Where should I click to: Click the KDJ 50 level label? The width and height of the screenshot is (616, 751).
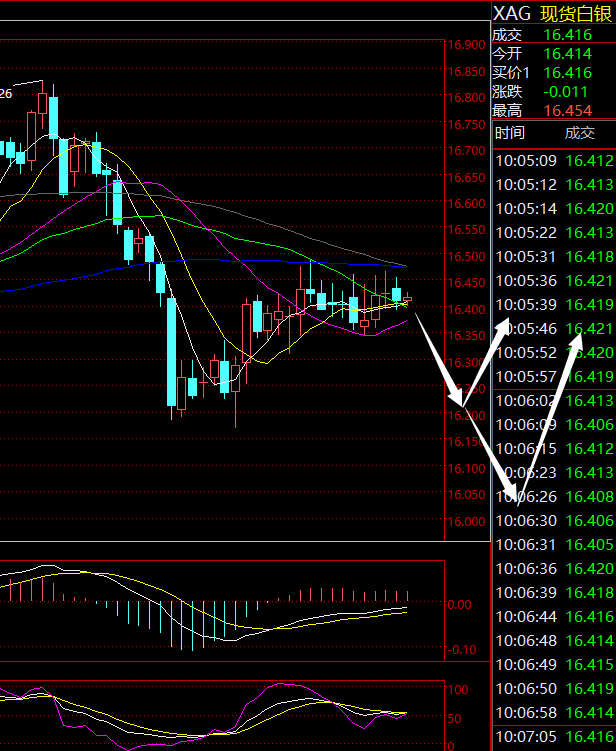[x=456, y=718]
